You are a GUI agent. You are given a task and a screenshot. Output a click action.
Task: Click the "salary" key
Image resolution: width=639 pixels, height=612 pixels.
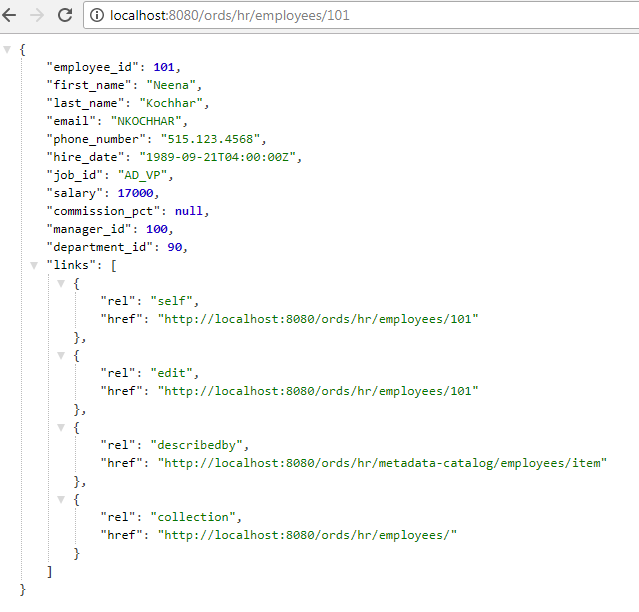coord(75,193)
